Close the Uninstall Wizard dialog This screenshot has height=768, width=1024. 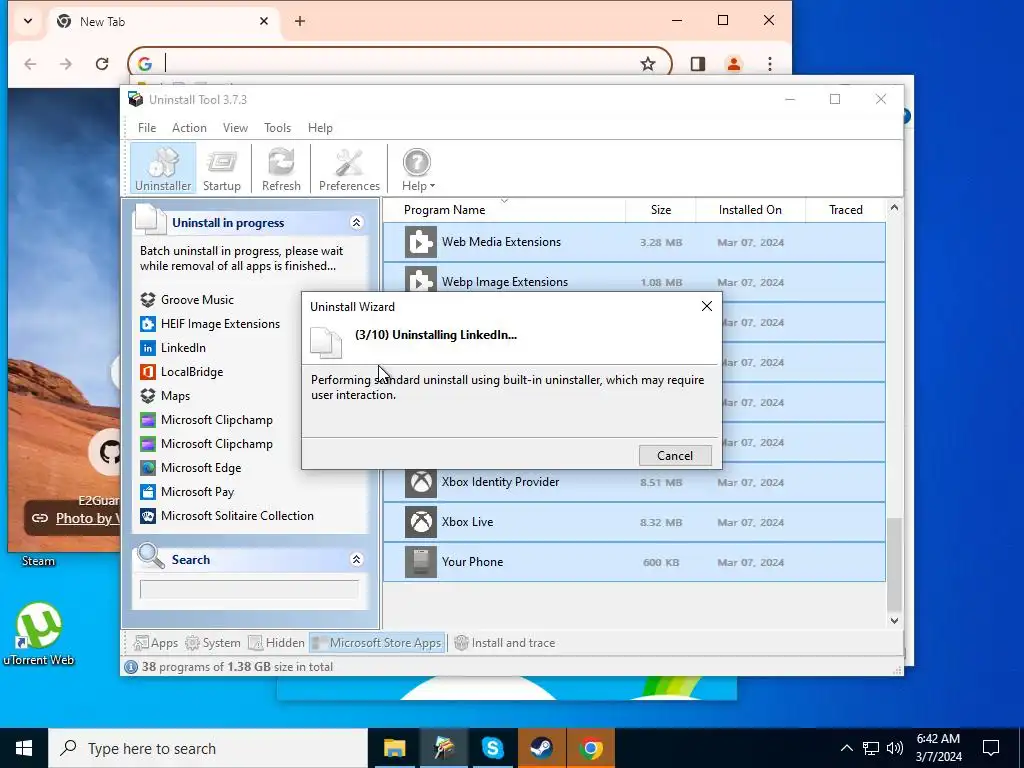[707, 306]
